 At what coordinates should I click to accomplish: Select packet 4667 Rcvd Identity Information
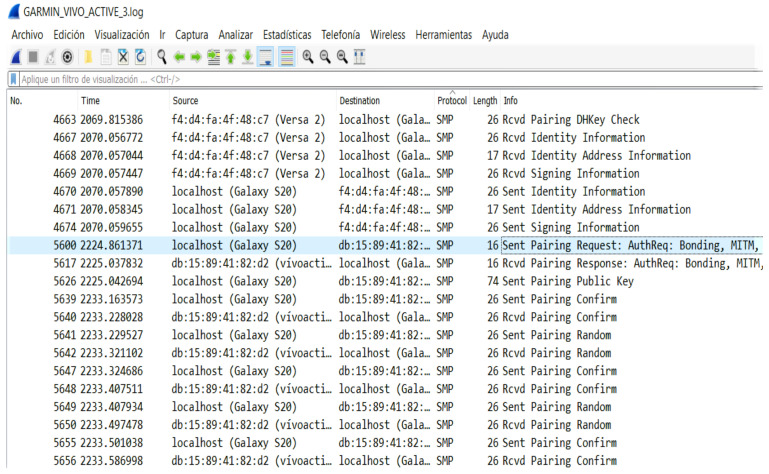(385, 137)
